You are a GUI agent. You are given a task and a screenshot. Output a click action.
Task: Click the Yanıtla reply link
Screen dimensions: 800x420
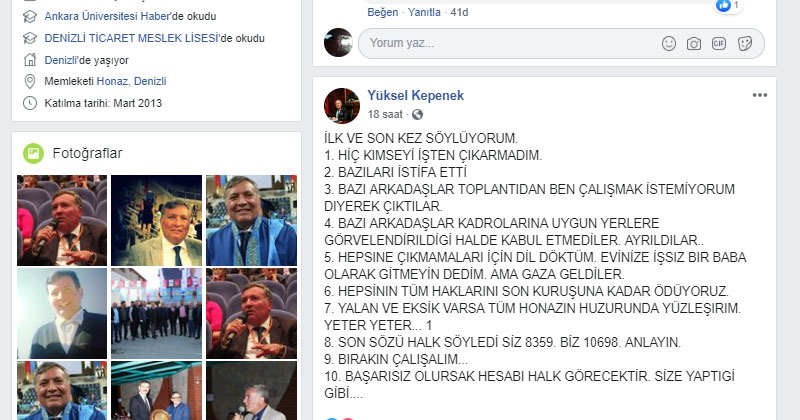pos(424,12)
